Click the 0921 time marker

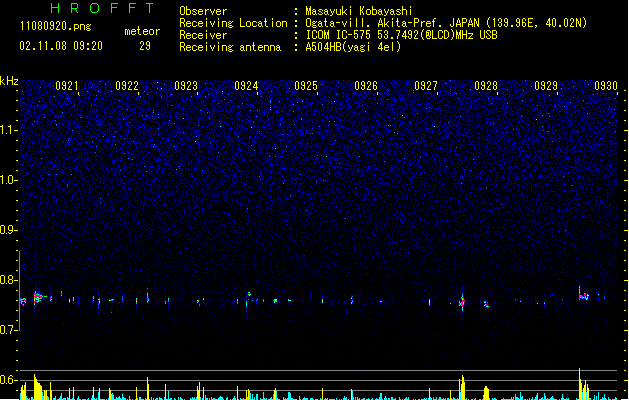click(67, 86)
